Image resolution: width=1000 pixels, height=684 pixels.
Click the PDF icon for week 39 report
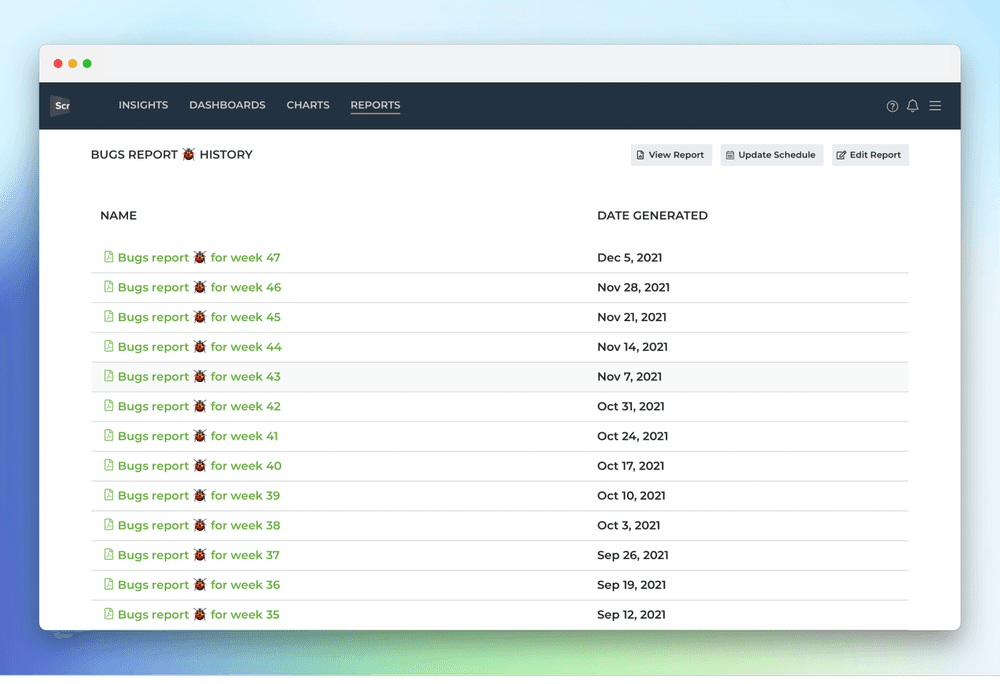point(108,495)
